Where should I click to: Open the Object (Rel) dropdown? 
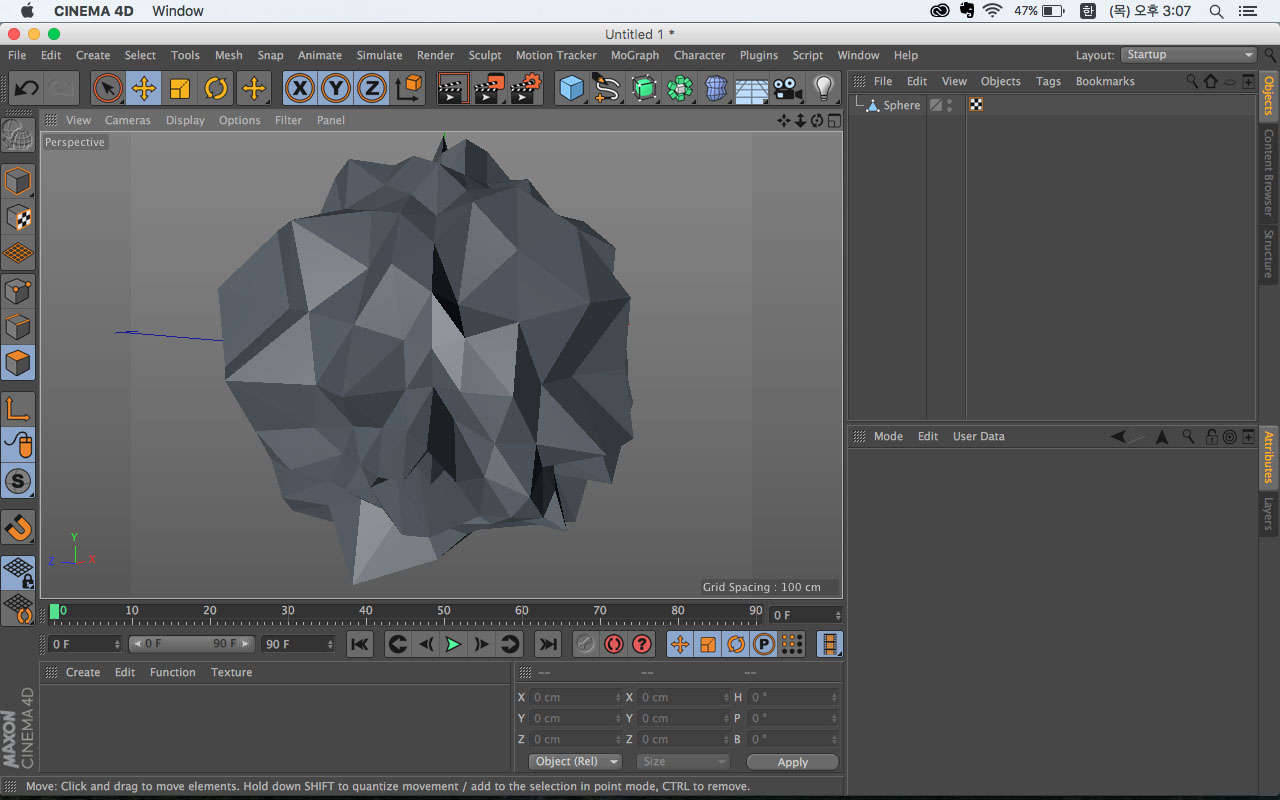coord(575,762)
